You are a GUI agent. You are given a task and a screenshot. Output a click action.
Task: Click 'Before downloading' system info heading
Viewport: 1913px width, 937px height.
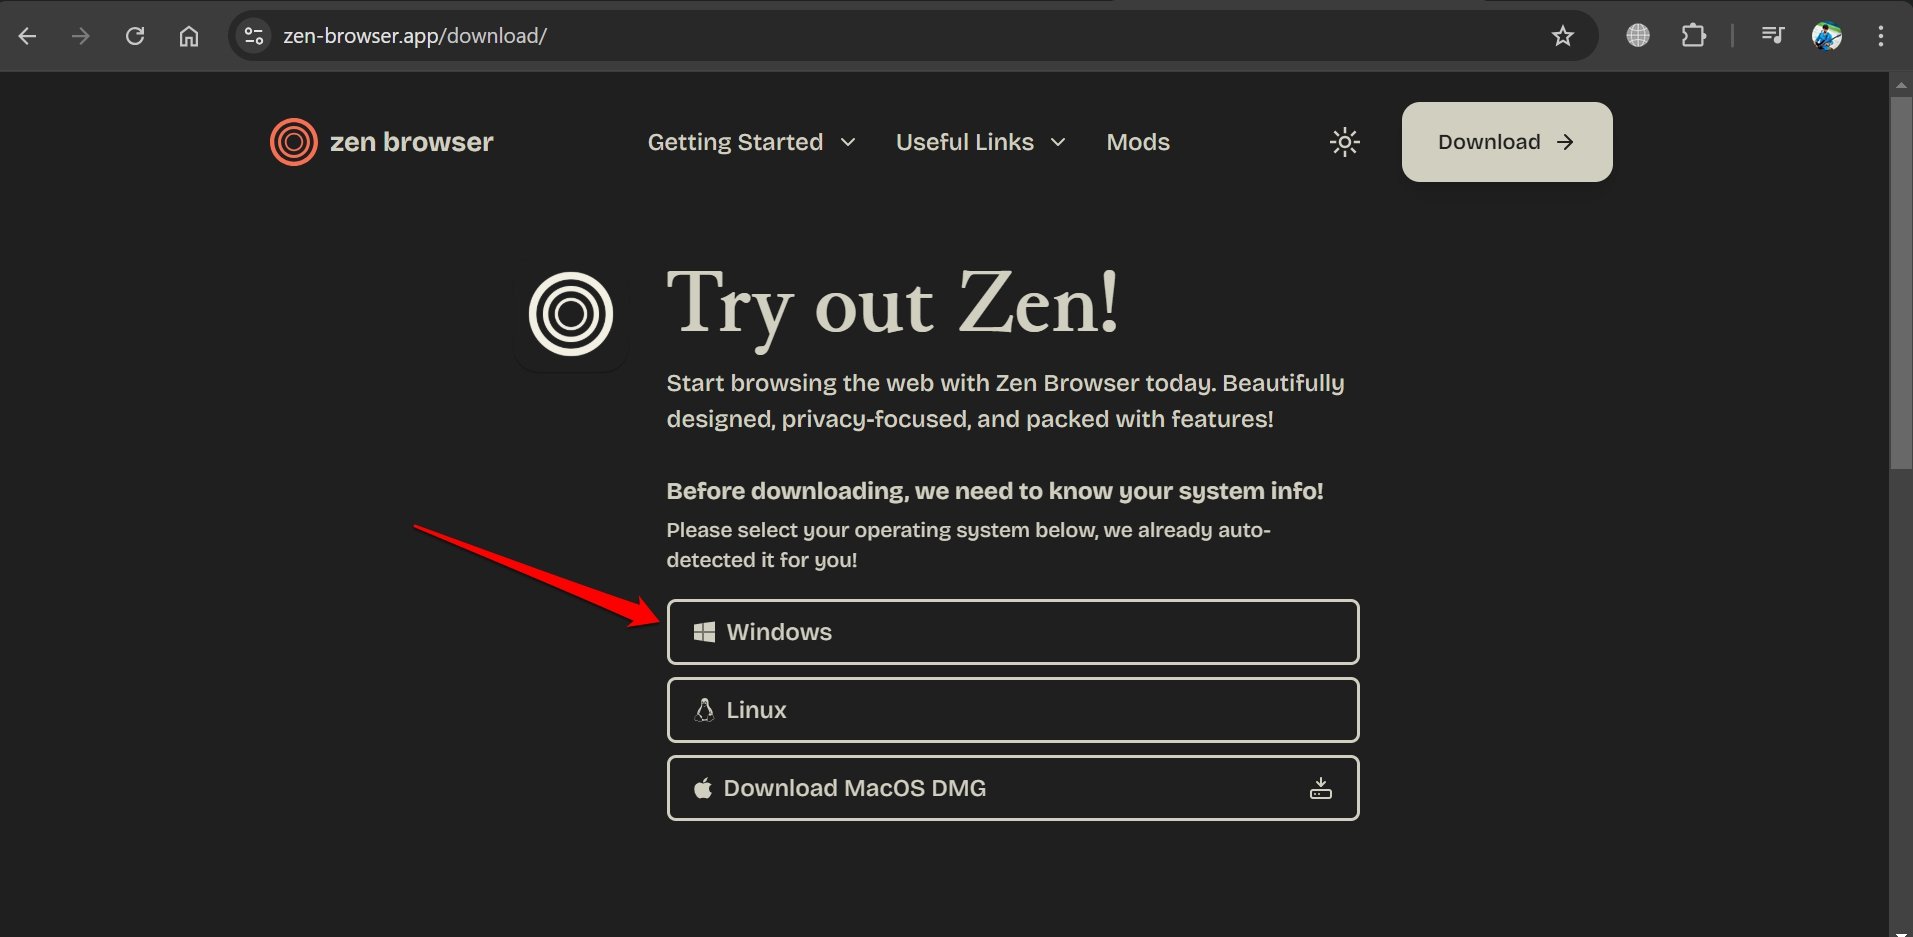point(995,491)
